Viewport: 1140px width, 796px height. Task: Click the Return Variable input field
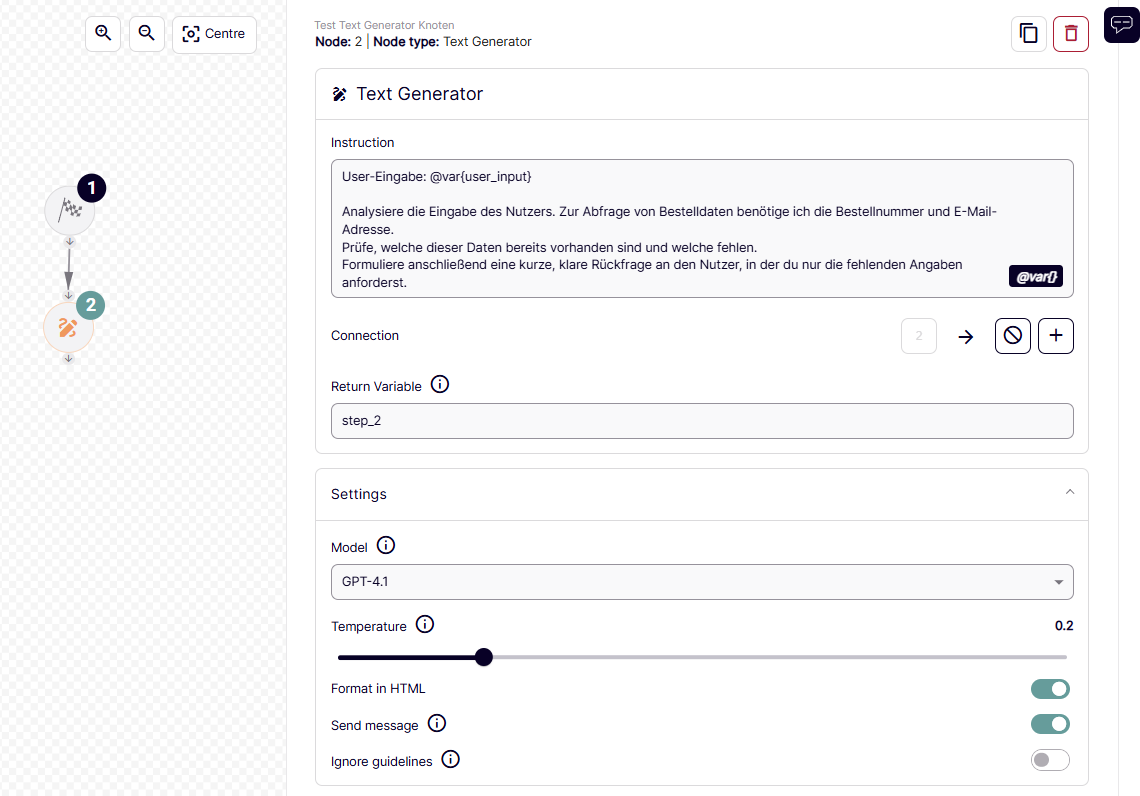click(702, 421)
